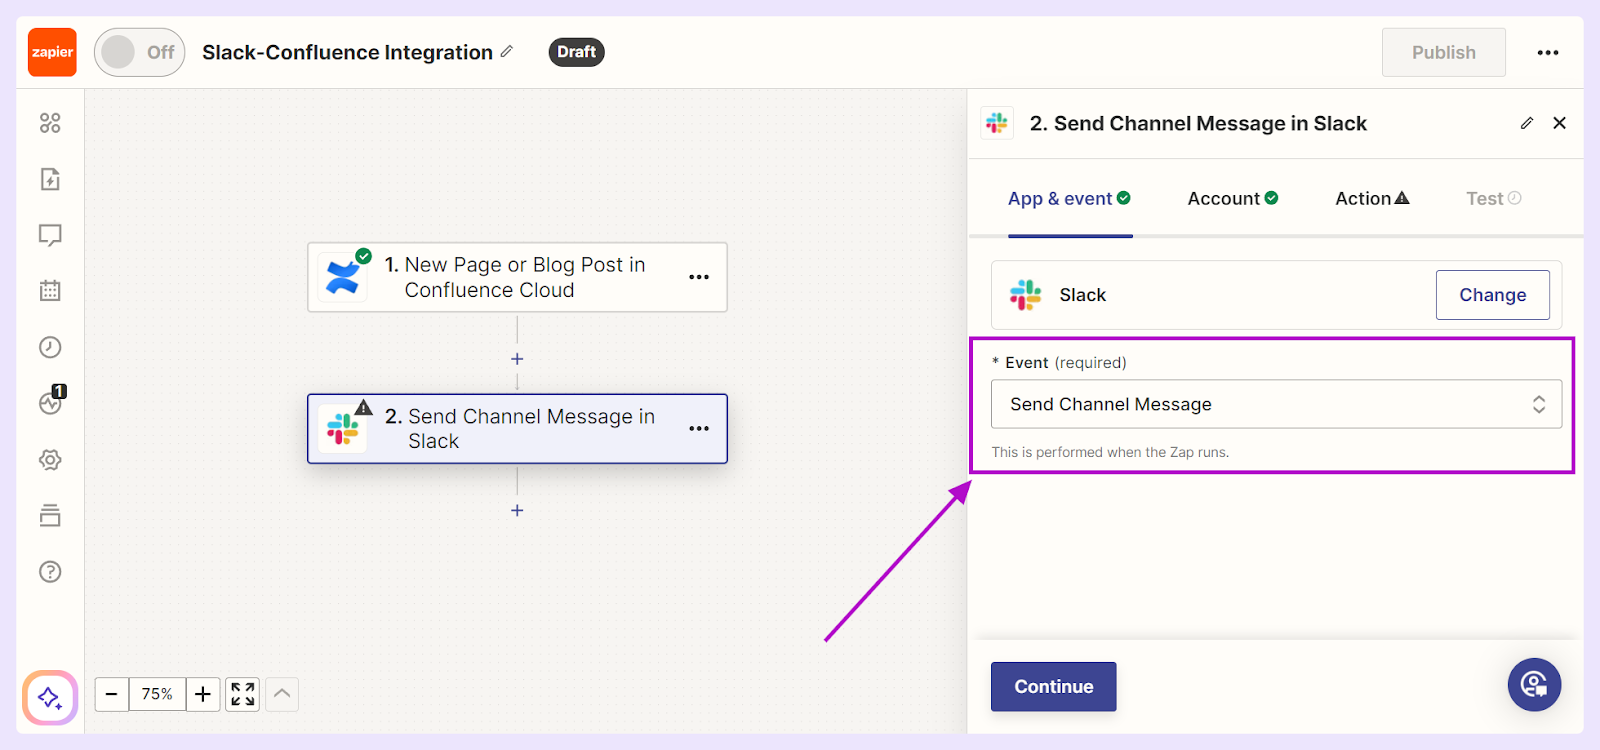The height and width of the screenshot is (750, 1600).
Task: Click the Draft status badge
Action: point(576,52)
